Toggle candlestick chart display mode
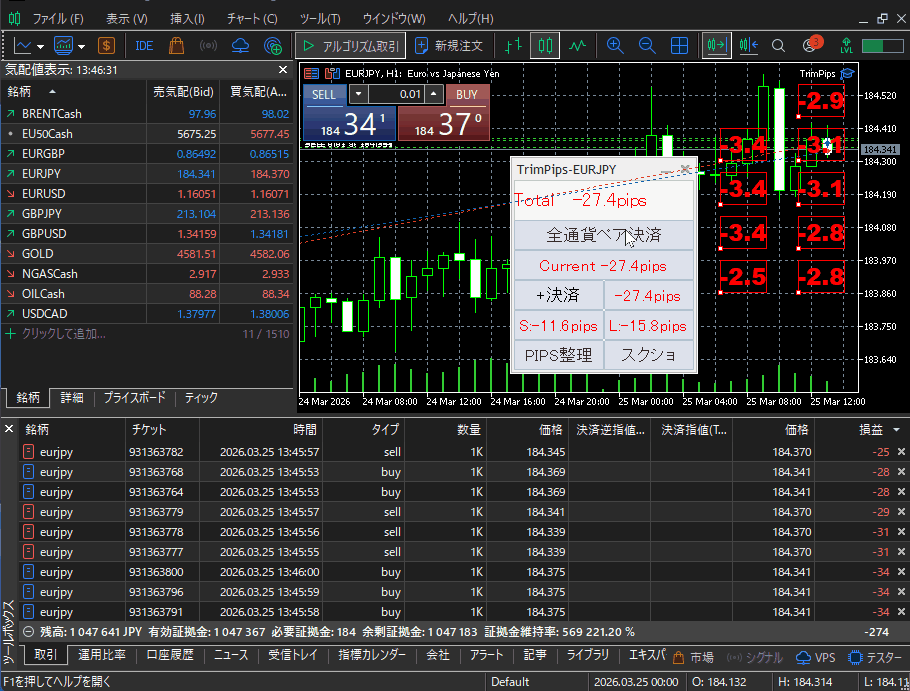This screenshot has height=691, width=910. [545, 46]
